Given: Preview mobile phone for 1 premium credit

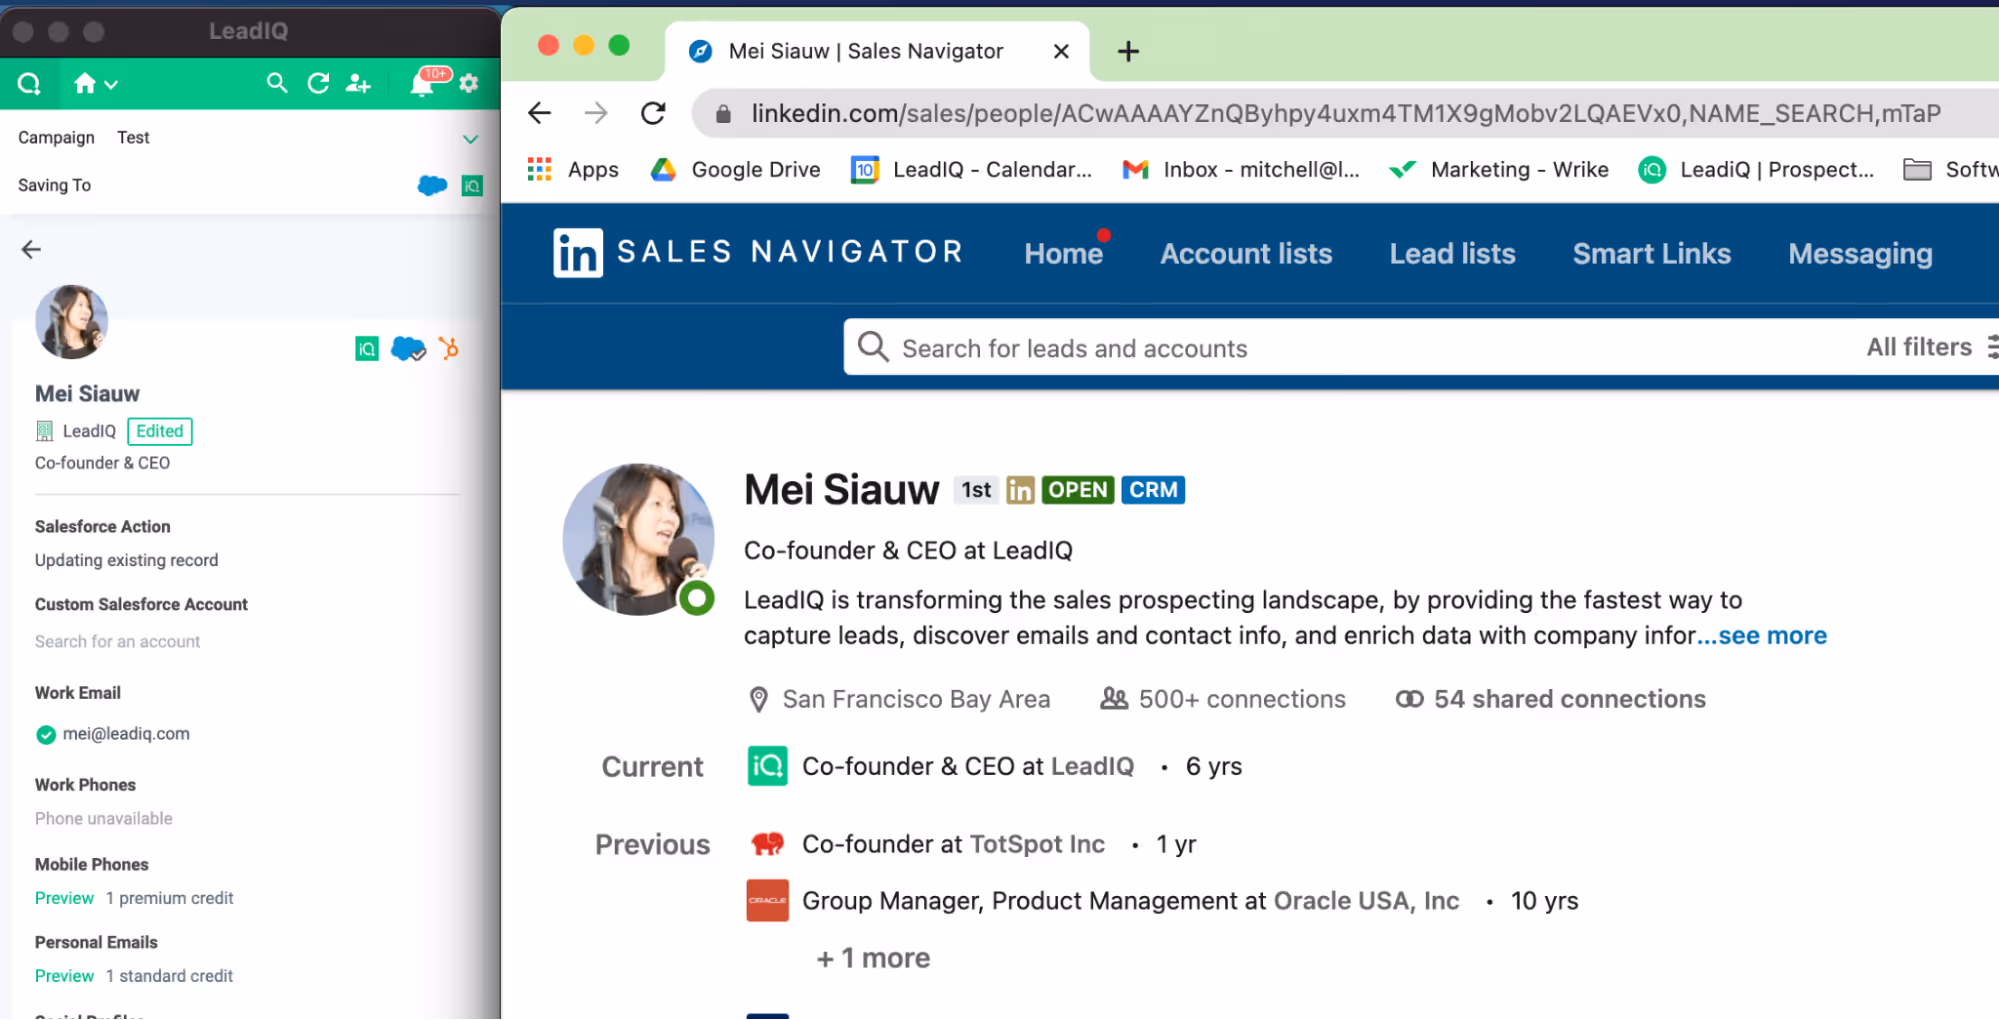Looking at the screenshot, I should (x=64, y=897).
